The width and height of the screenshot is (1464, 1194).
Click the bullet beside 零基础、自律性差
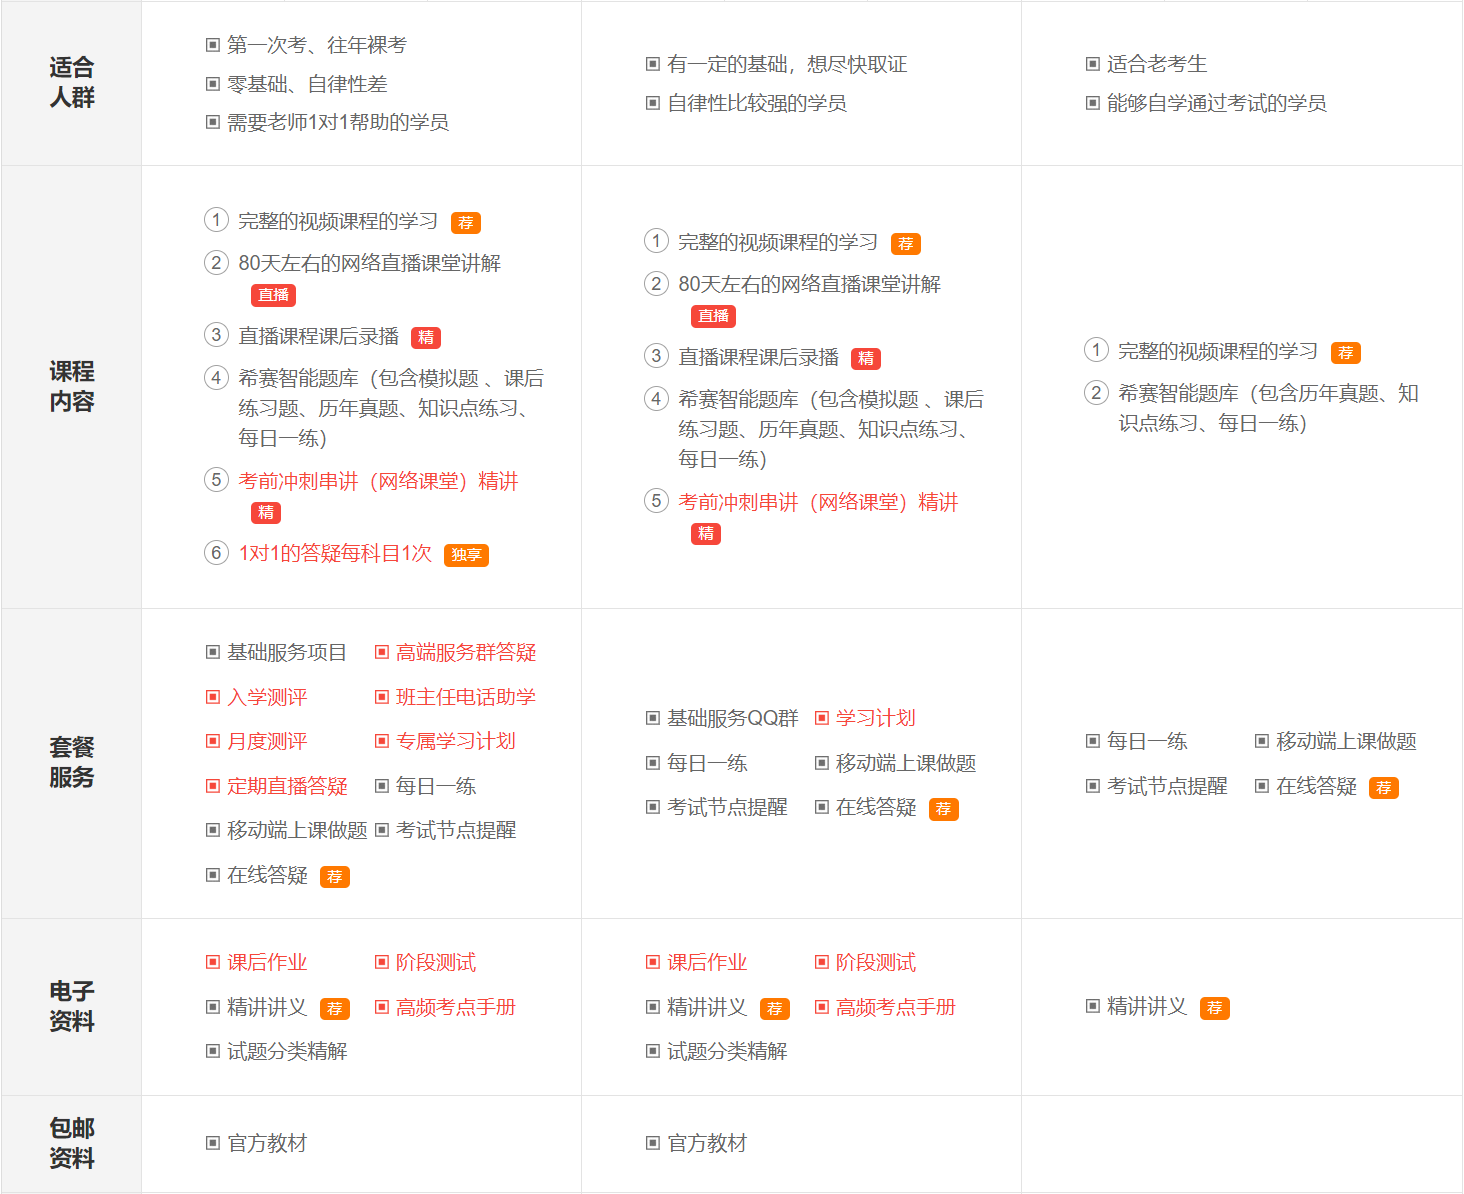pos(212,84)
